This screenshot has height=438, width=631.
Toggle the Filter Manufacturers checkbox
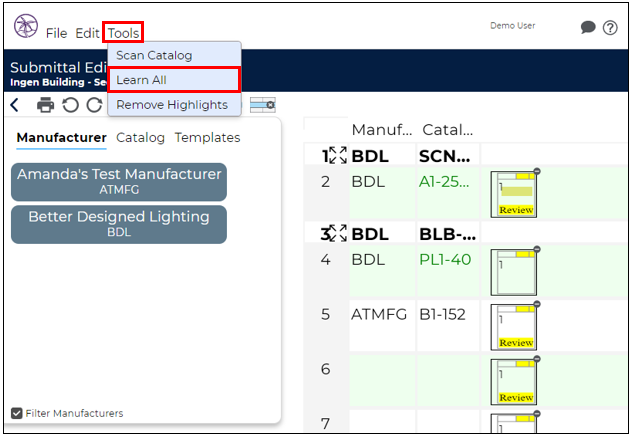click(16, 413)
